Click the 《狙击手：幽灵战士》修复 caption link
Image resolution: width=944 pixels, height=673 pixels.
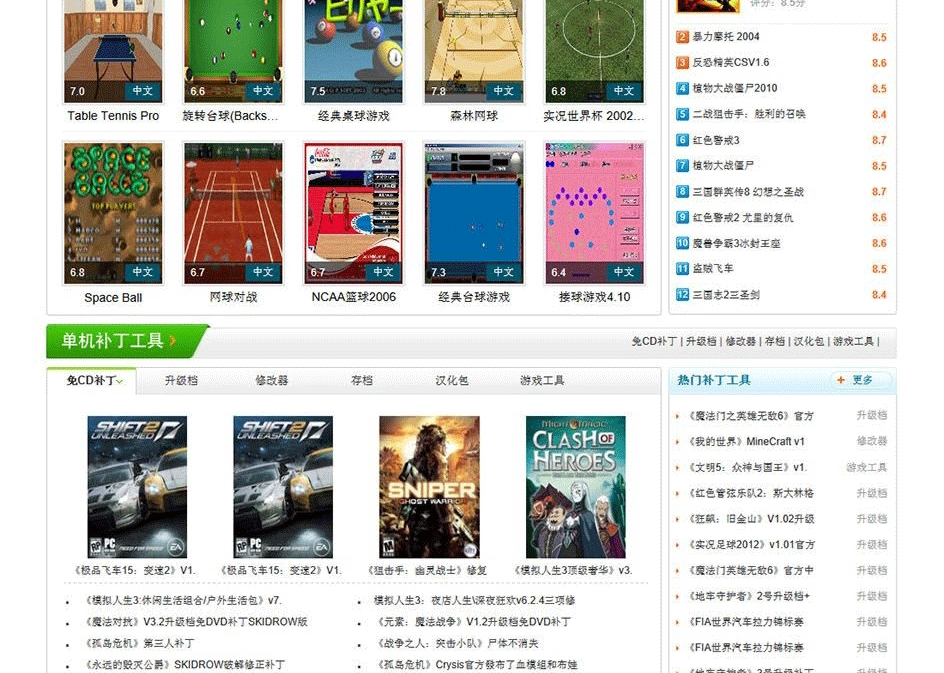point(427,570)
